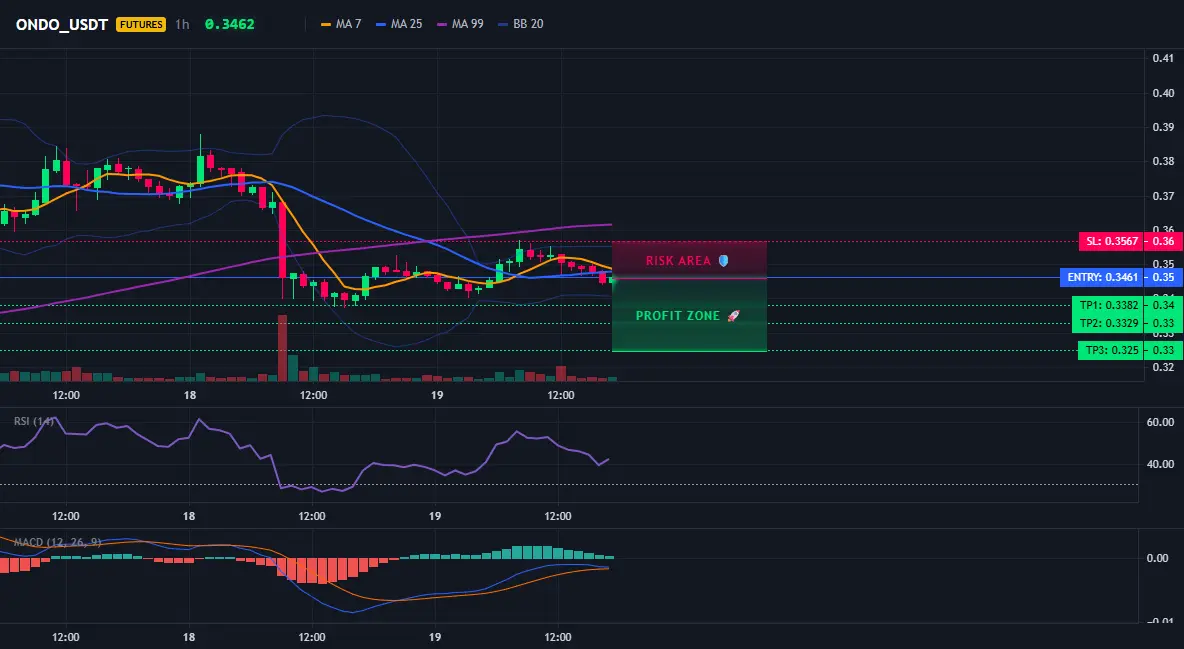Click the yellow FUTURES badge
This screenshot has height=649, width=1184.
(140, 24)
